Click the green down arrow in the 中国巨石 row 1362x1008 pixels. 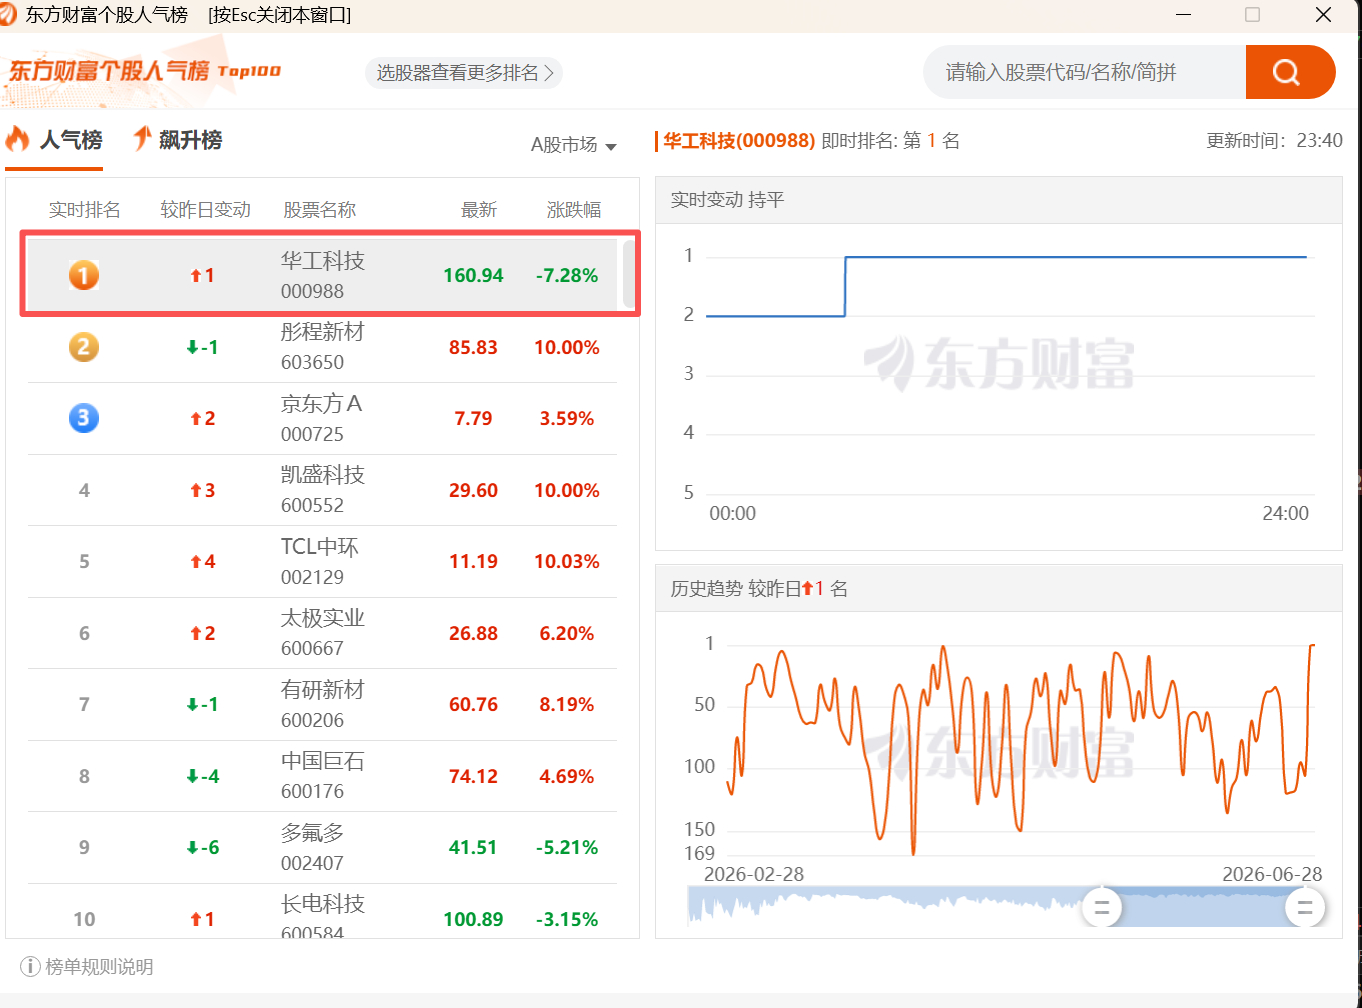coord(192,777)
